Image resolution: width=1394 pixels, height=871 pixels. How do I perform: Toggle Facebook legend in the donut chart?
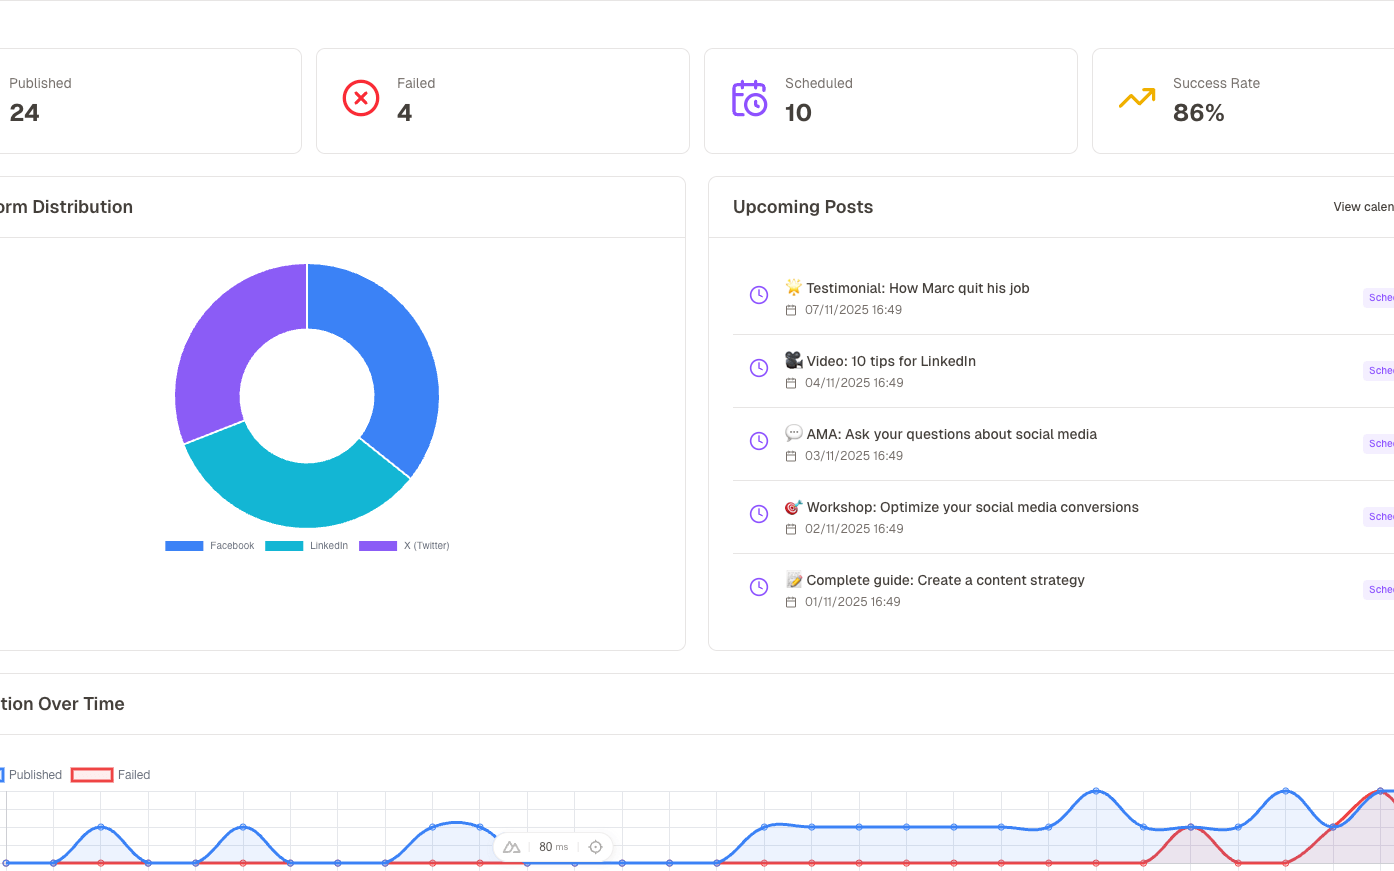[x=210, y=546]
